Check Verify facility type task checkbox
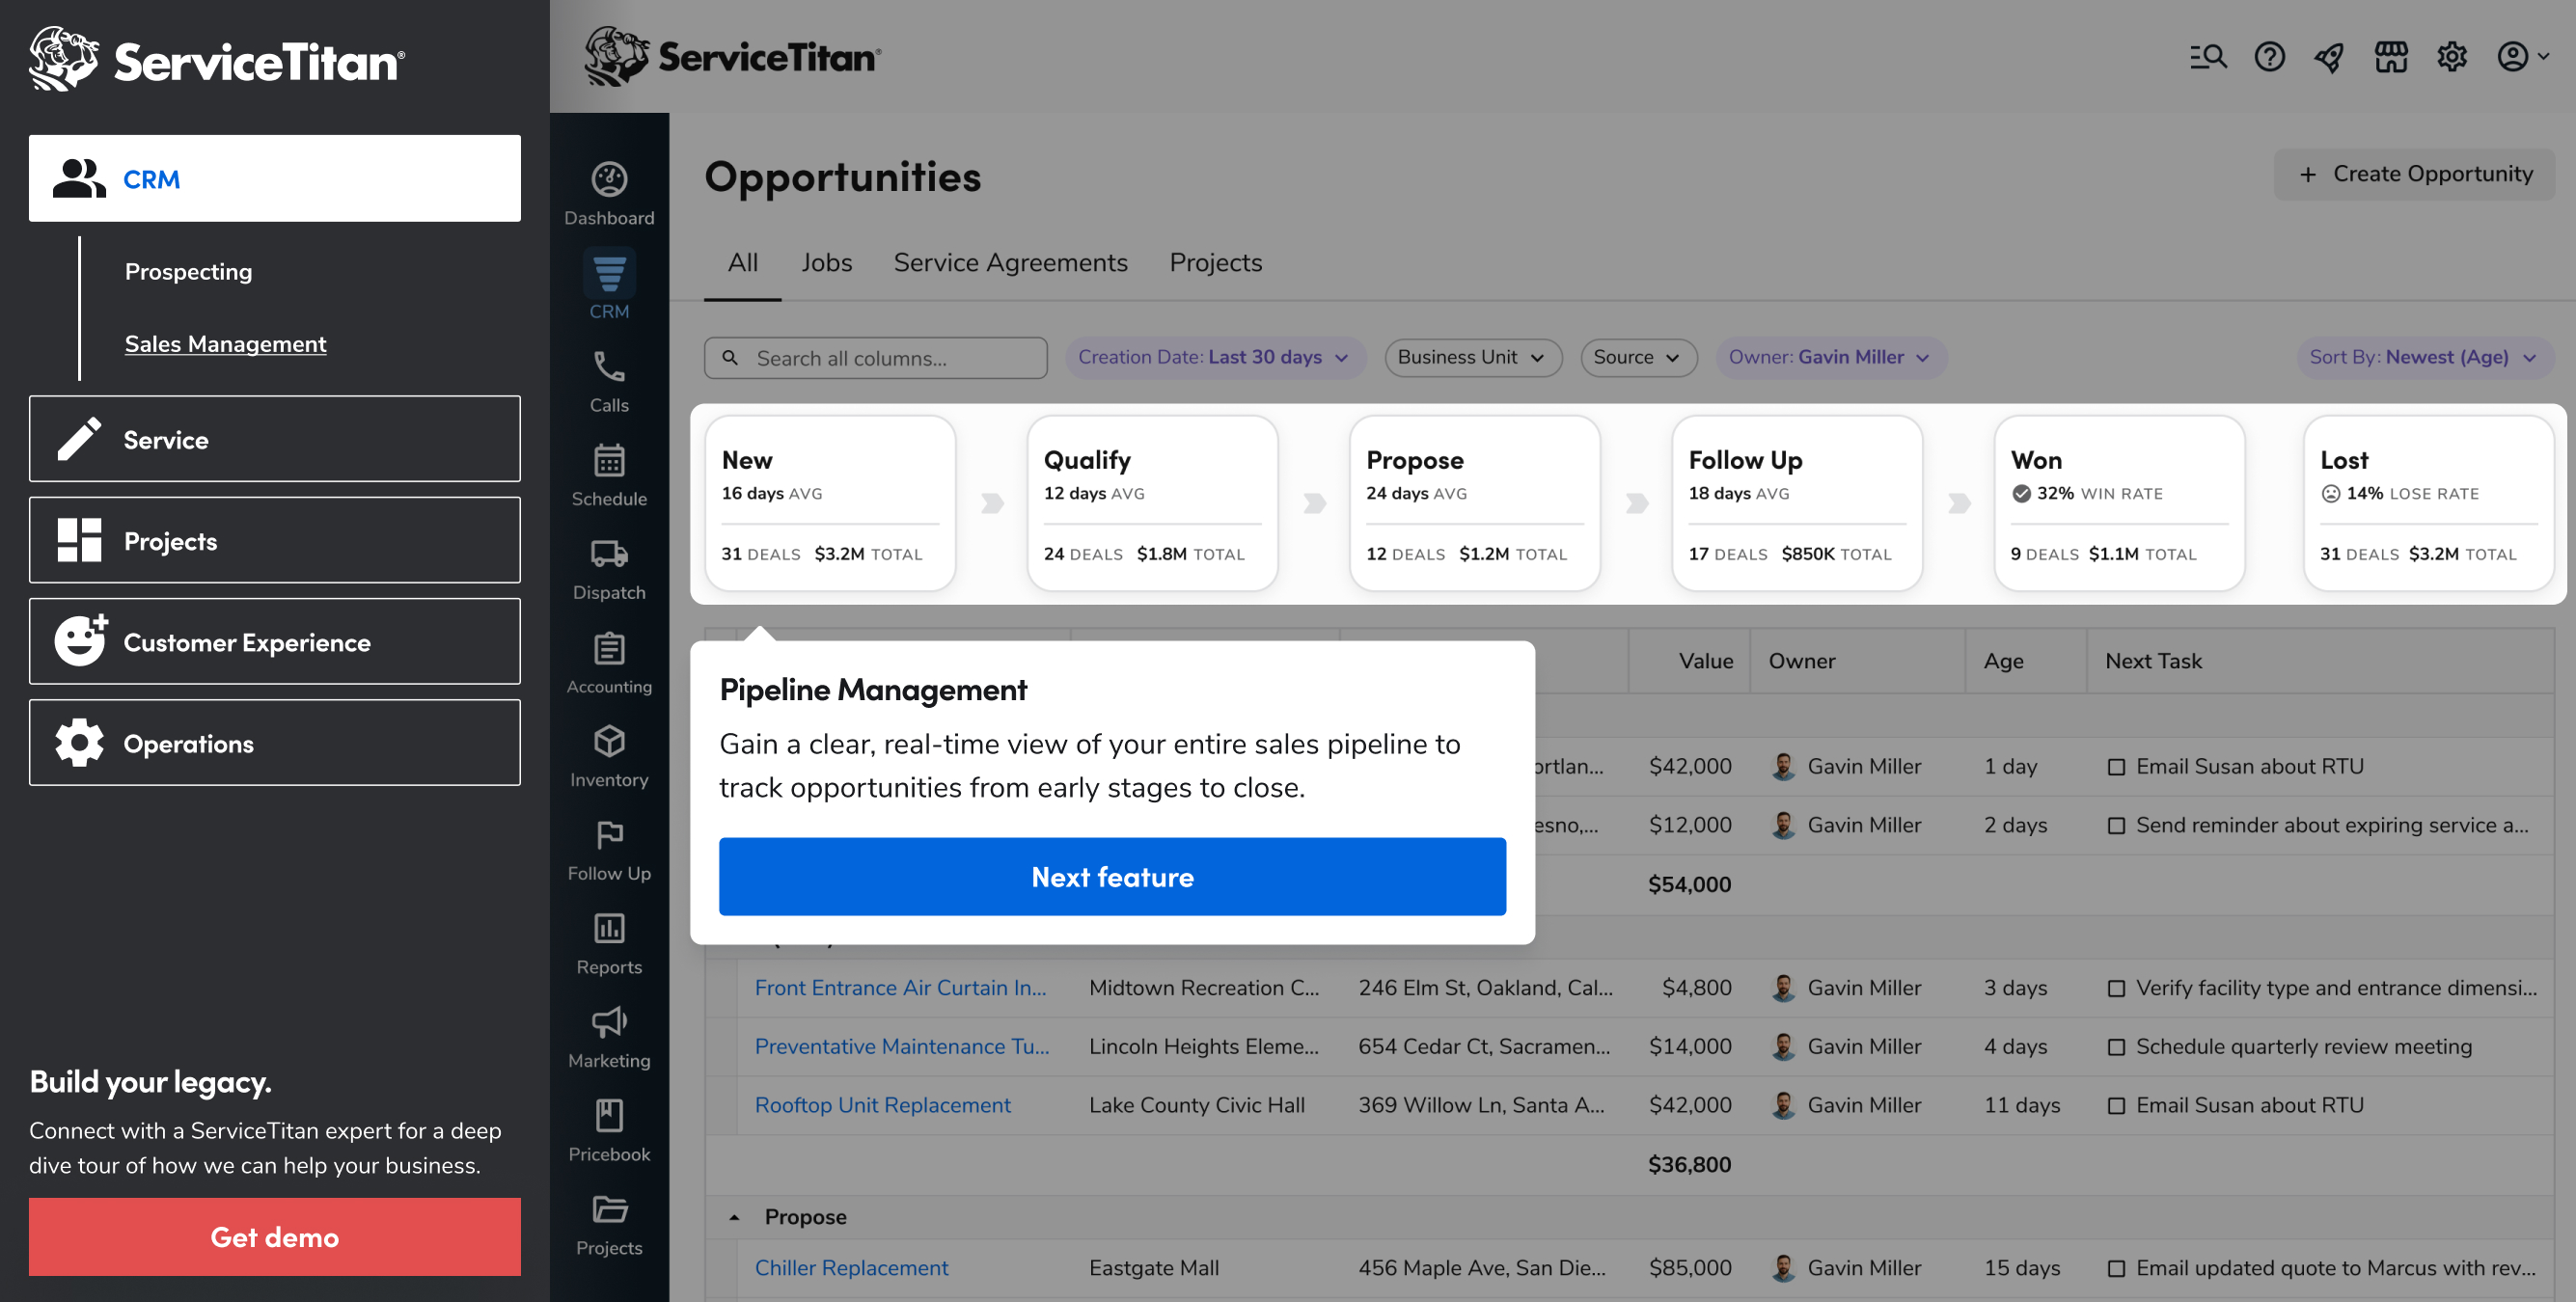This screenshot has width=2576, height=1302. 2116,988
